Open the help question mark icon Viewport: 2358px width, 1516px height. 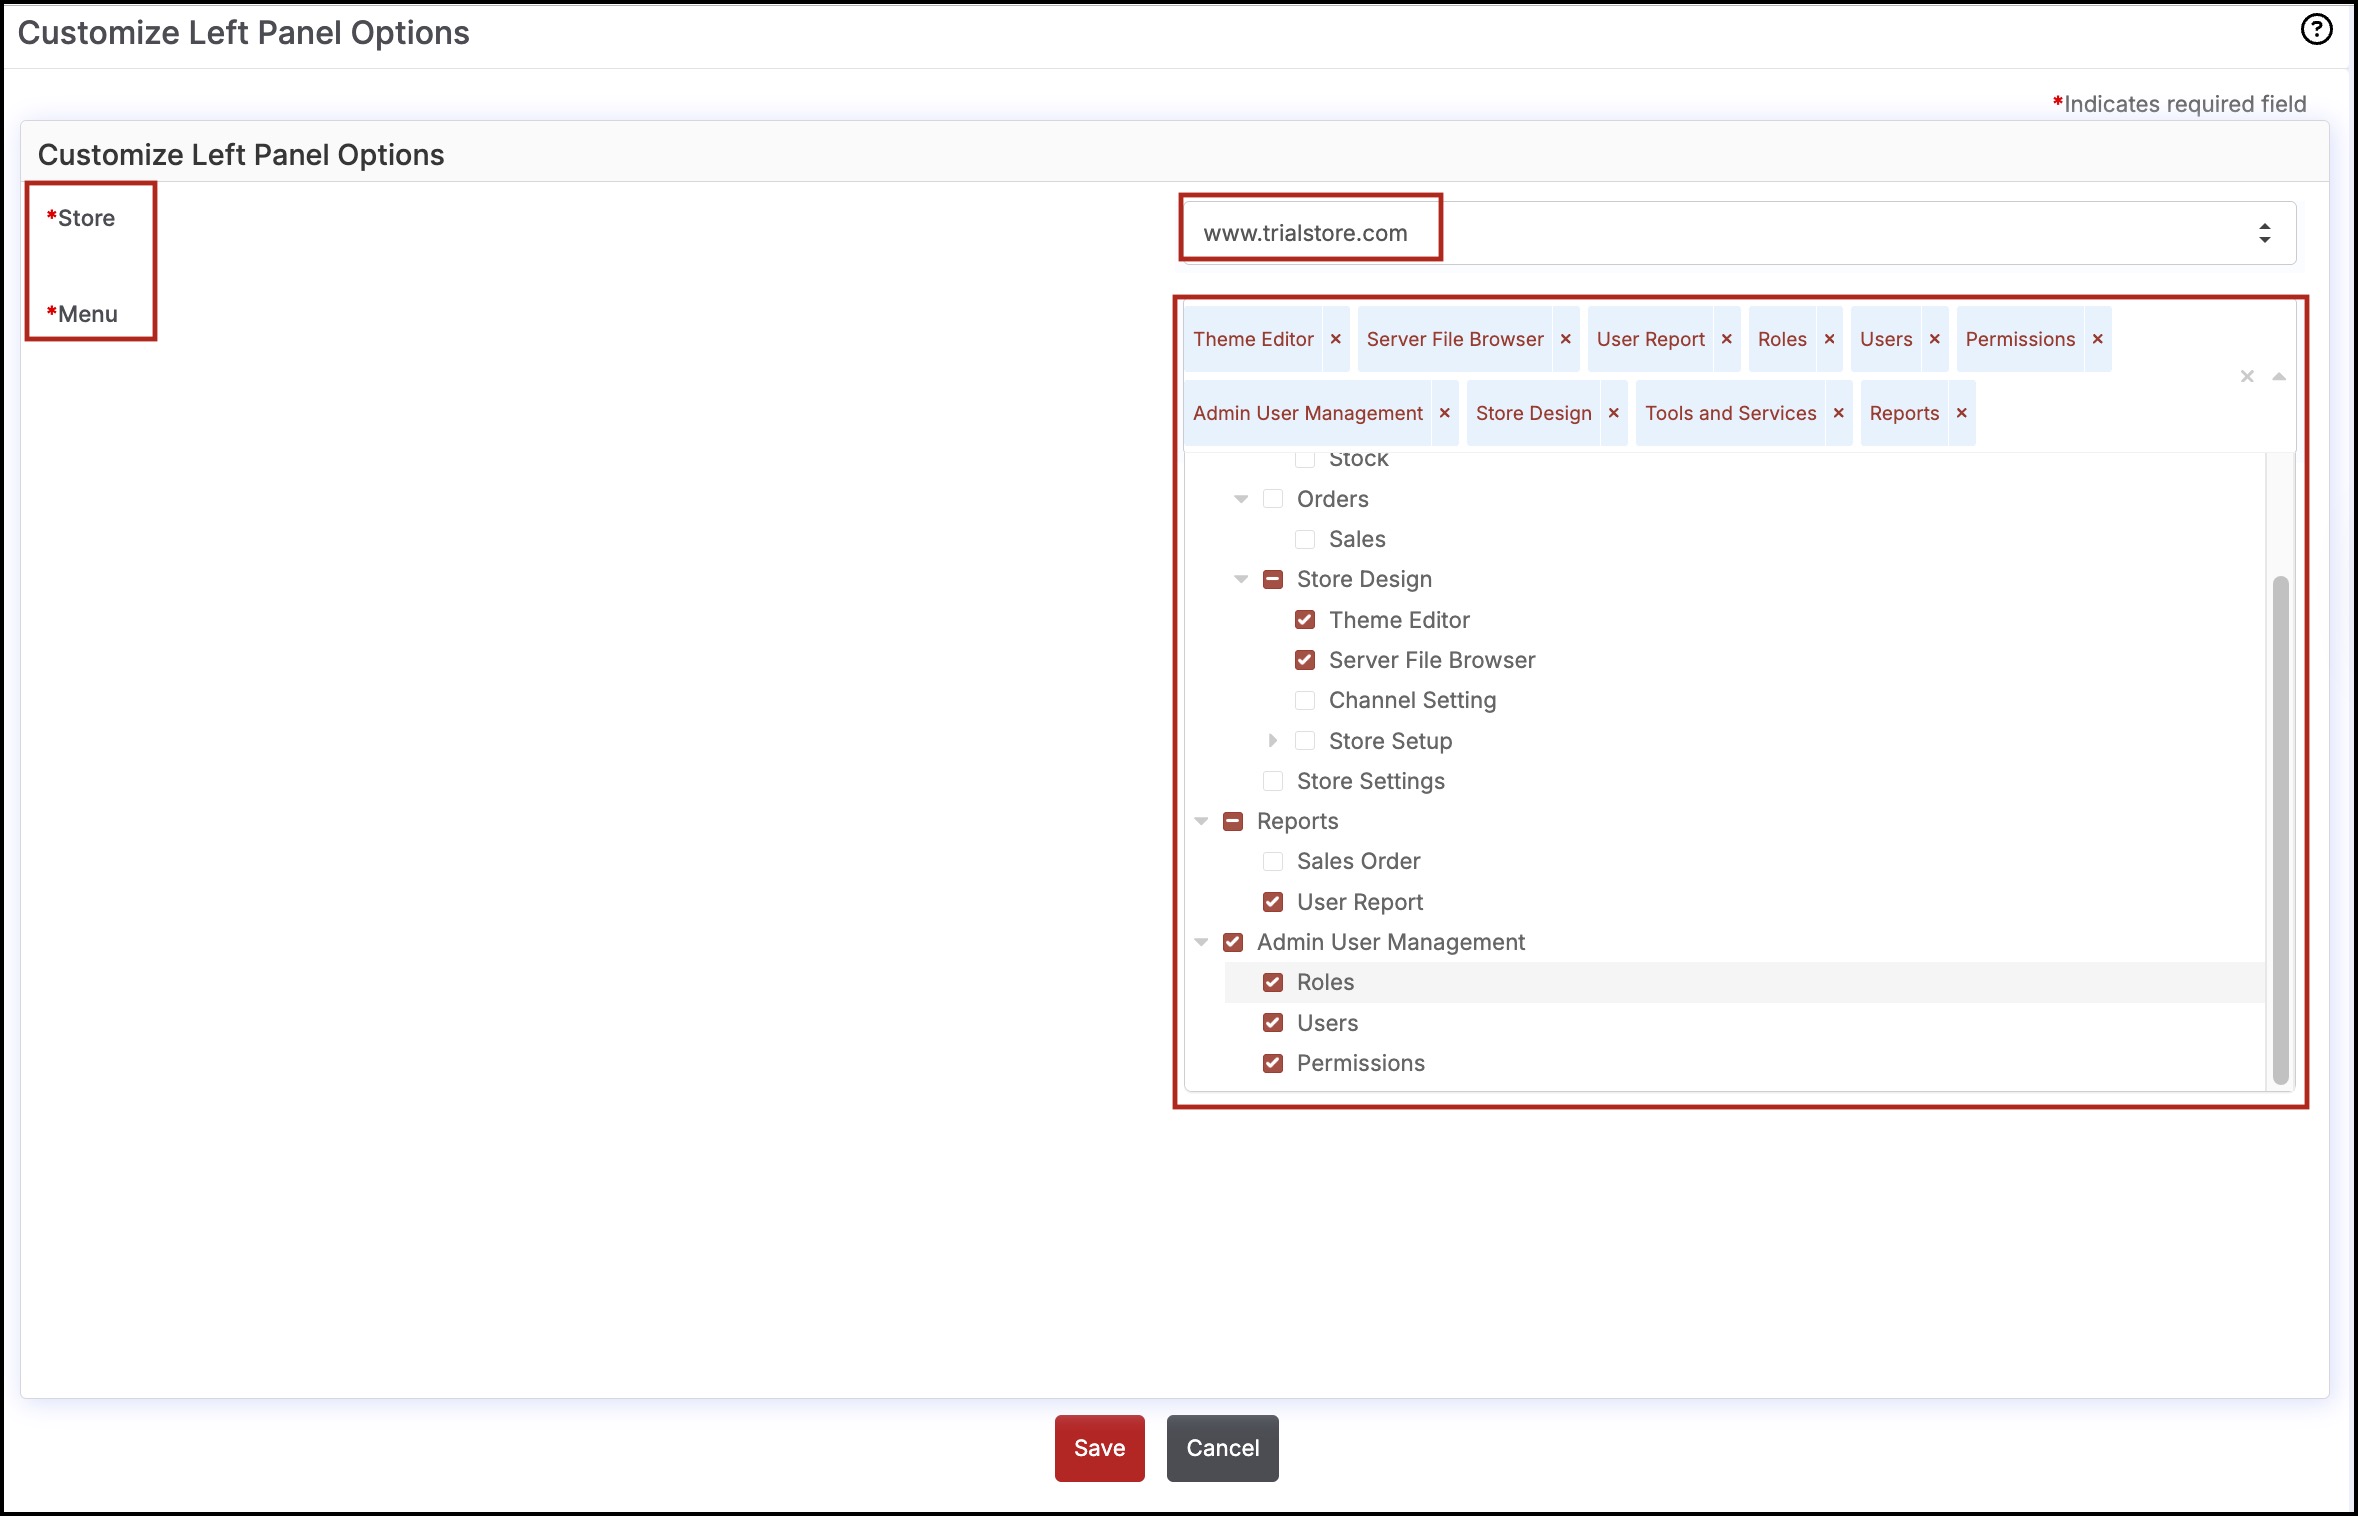point(2316,30)
